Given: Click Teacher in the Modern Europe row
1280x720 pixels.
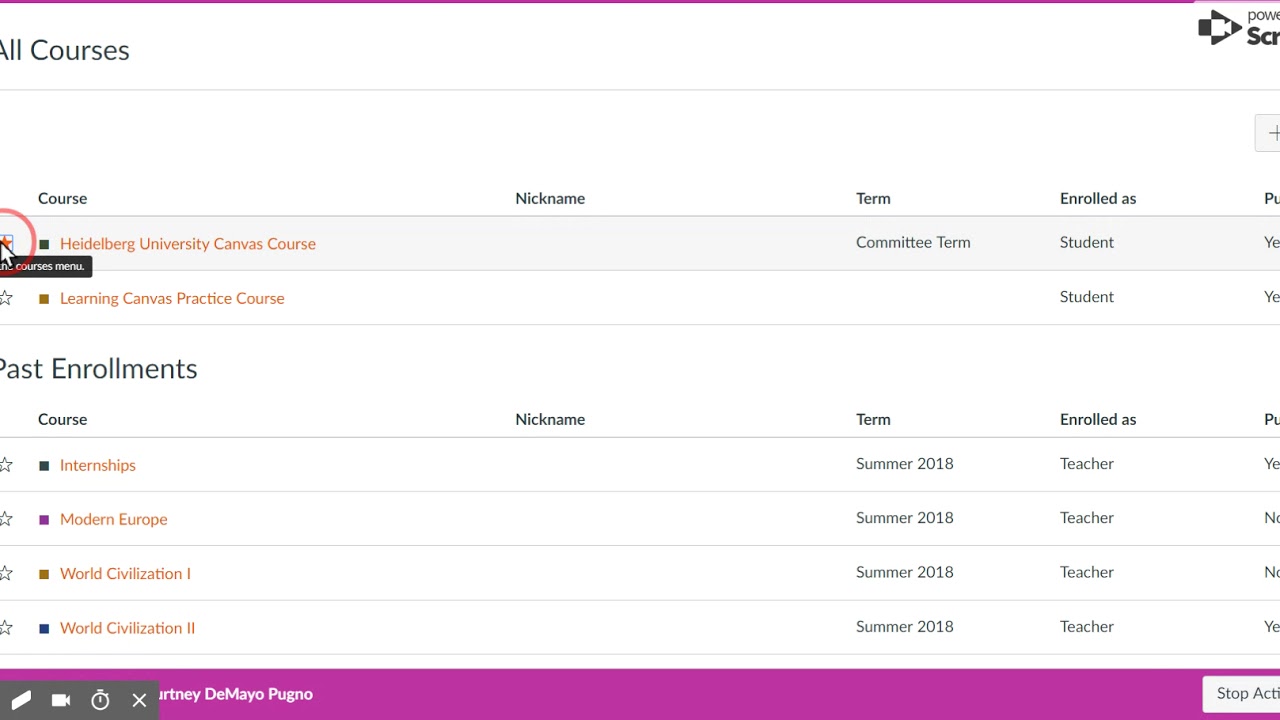Looking at the screenshot, I should click(1087, 518).
